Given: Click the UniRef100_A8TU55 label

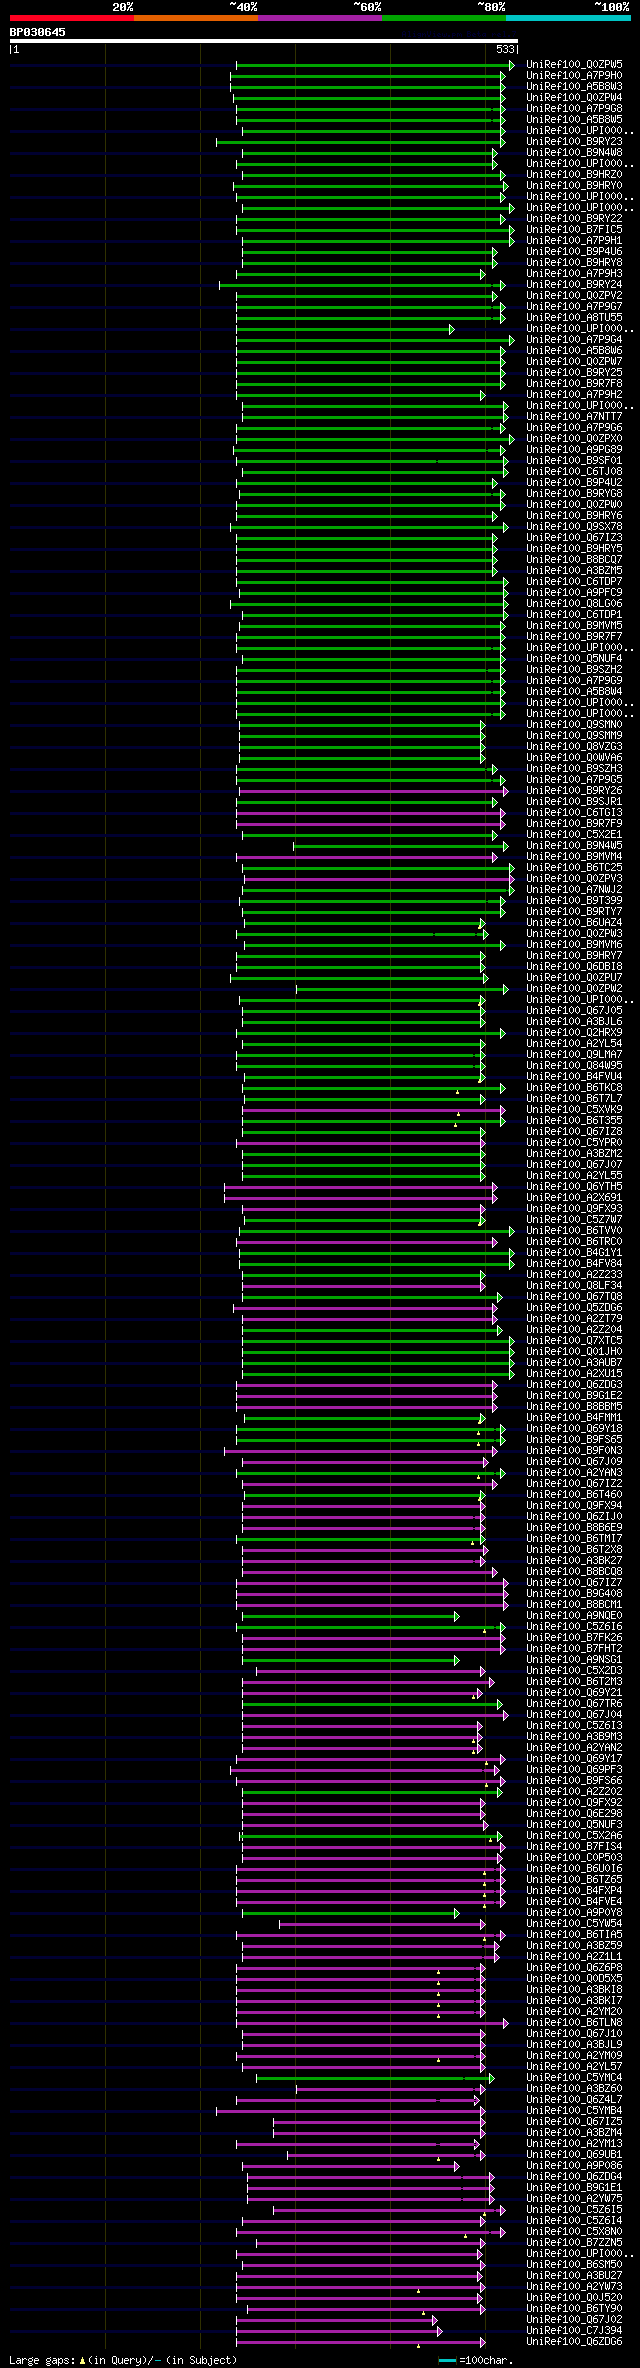Looking at the screenshot, I should pyautogui.click(x=574, y=318).
